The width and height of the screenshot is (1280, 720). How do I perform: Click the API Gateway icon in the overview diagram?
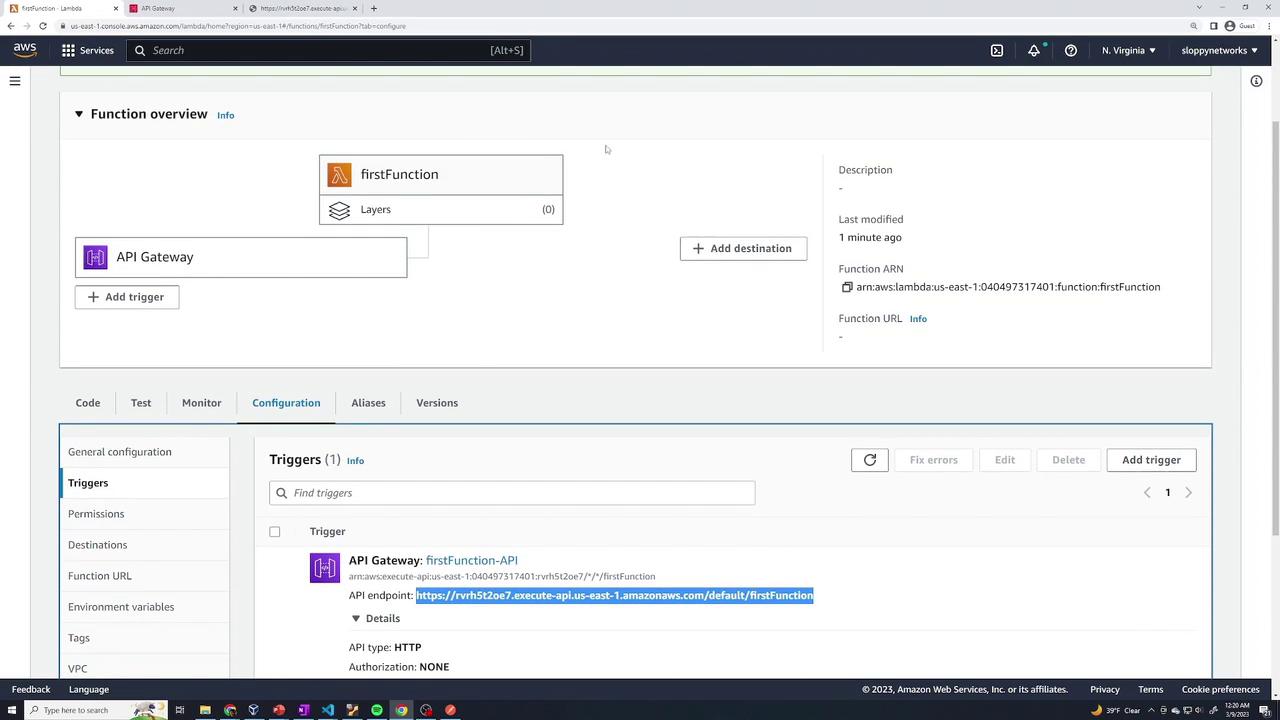(95, 257)
